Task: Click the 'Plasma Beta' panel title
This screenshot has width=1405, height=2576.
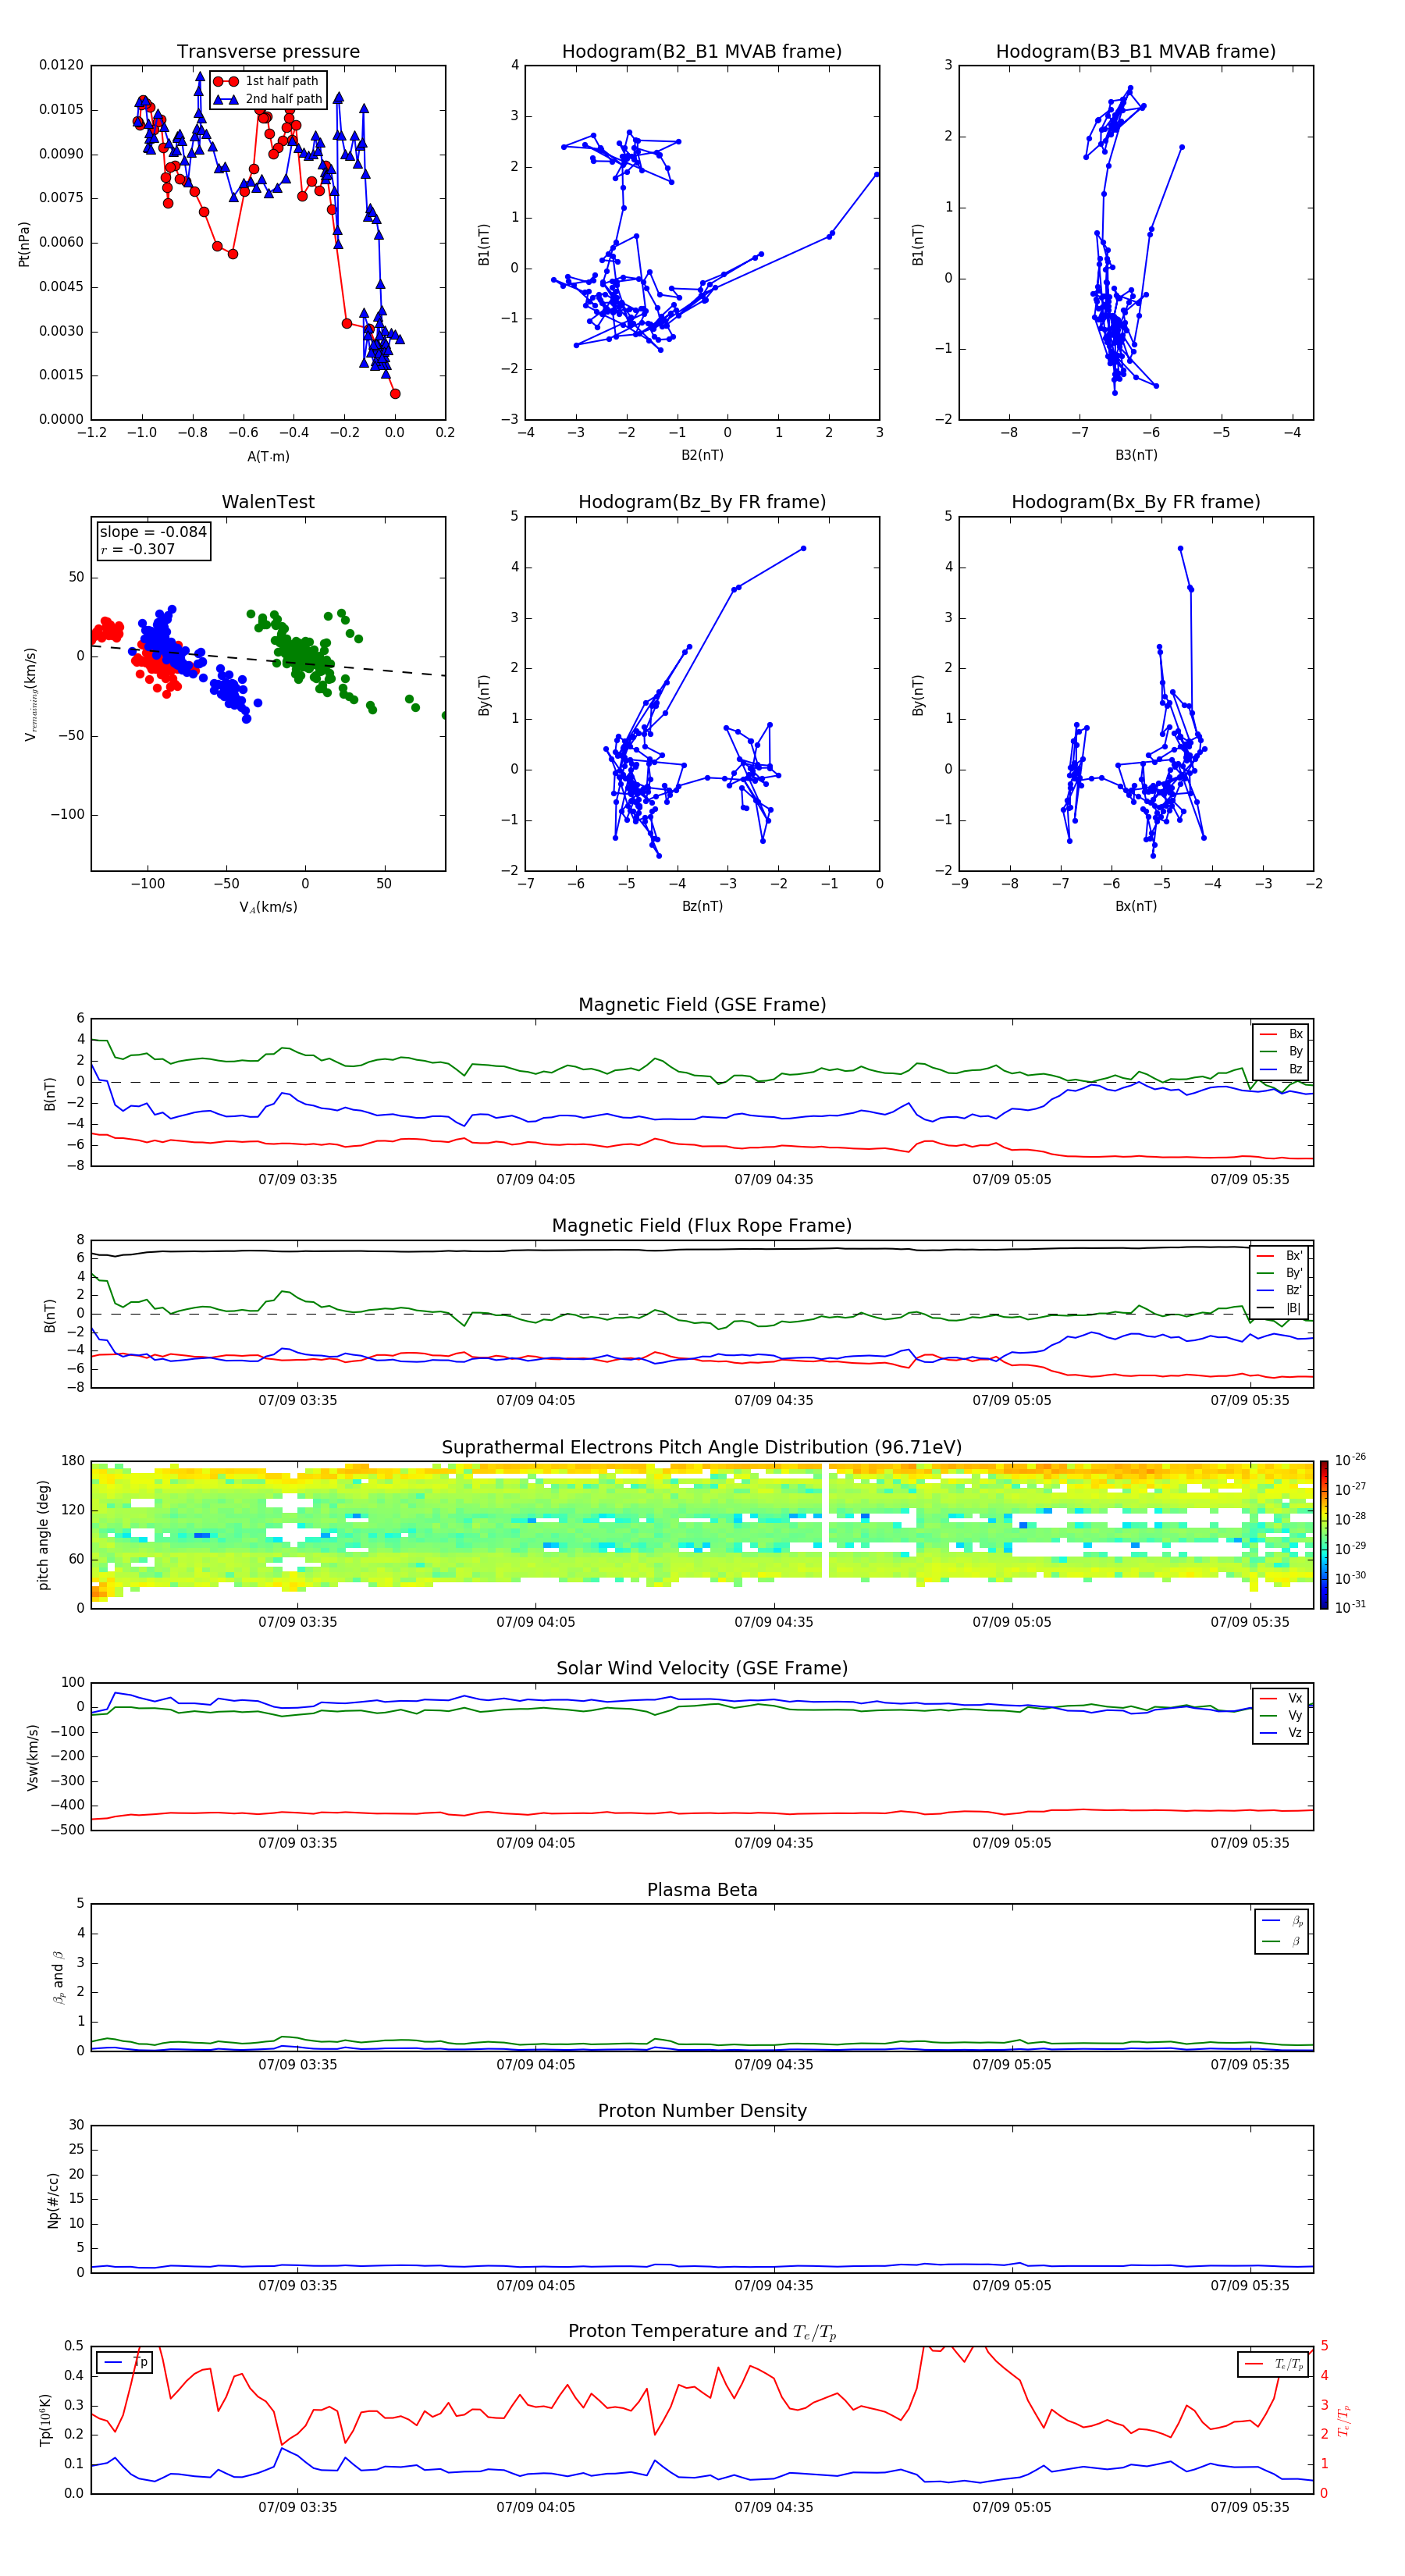Action: point(702,1890)
